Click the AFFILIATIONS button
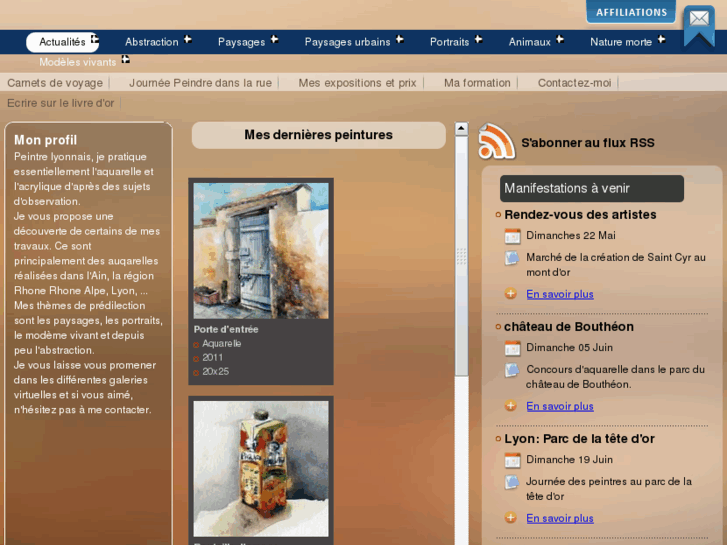This screenshot has width=727, height=545. pos(631,12)
